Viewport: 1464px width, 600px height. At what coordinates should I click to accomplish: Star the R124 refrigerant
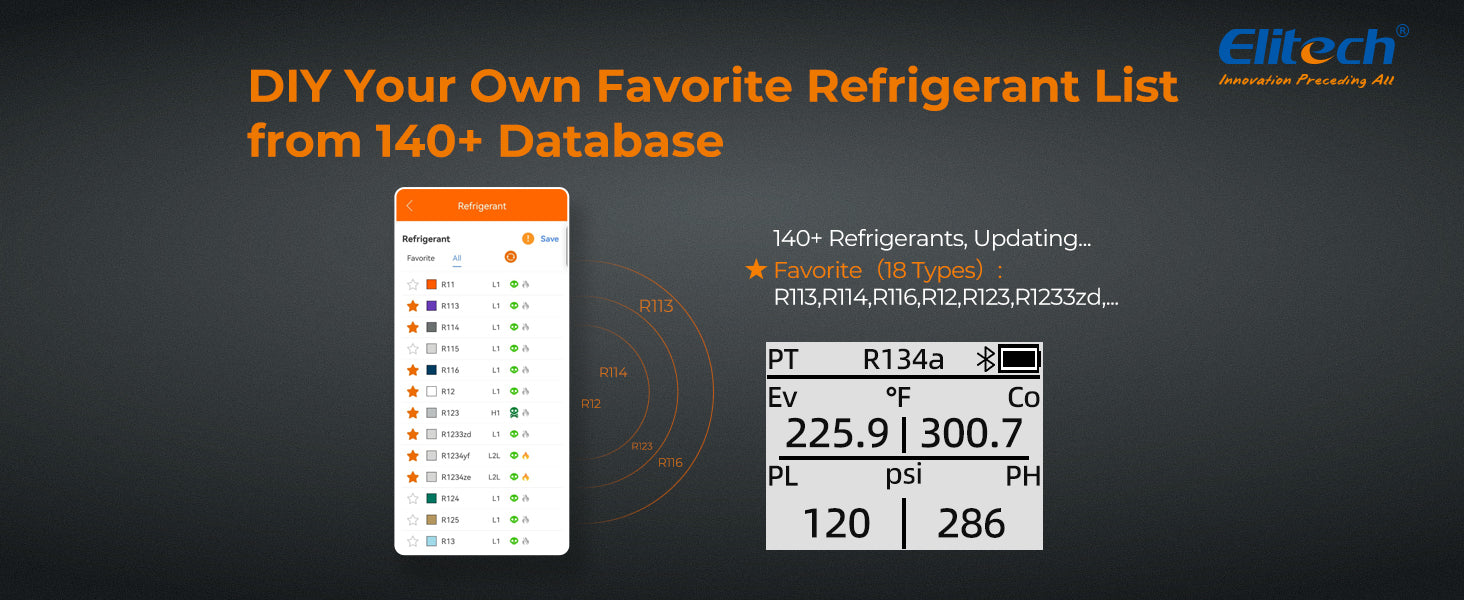point(413,498)
